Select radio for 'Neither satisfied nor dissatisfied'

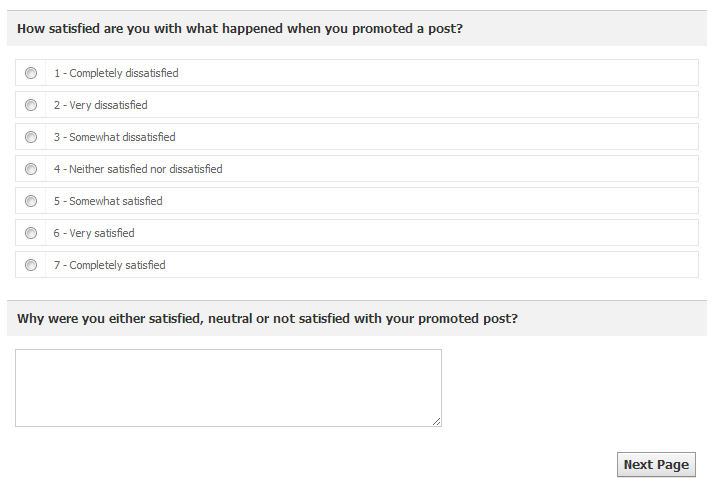[x=31, y=169]
